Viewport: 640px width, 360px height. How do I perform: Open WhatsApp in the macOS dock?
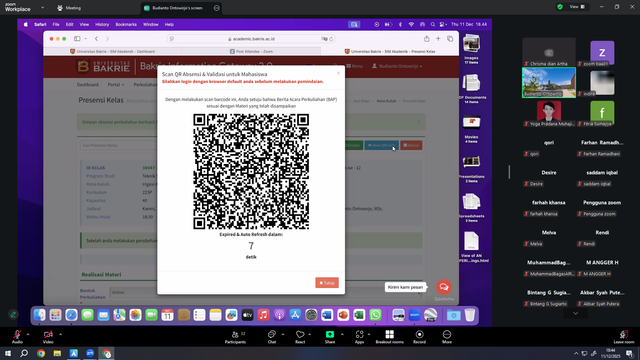tap(375, 315)
